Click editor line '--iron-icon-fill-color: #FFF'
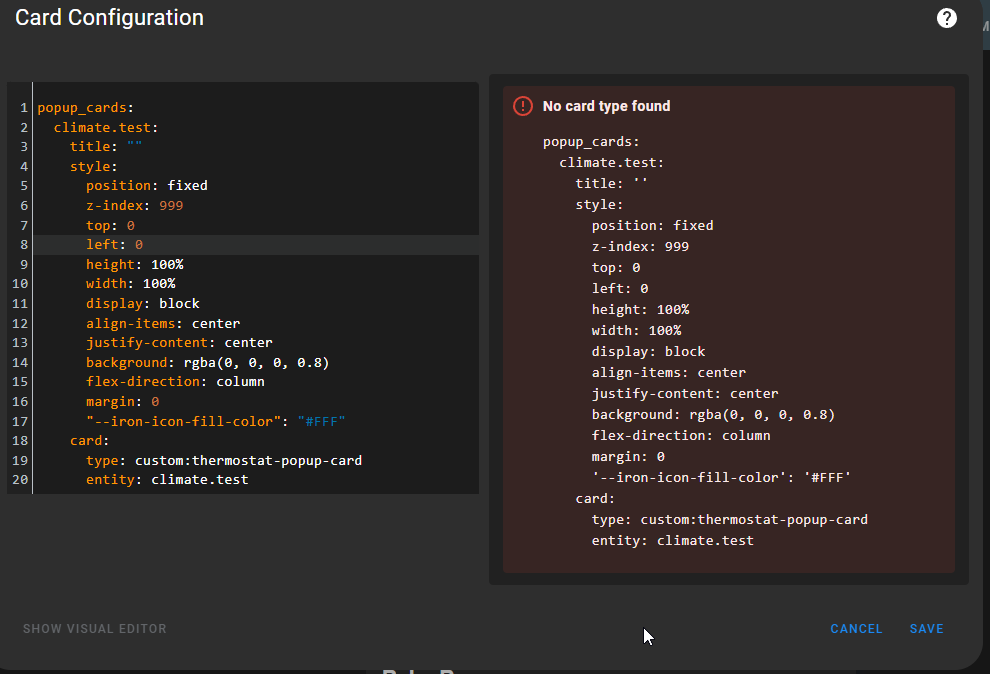Screen dimensions: 990x674 (216, 422)
